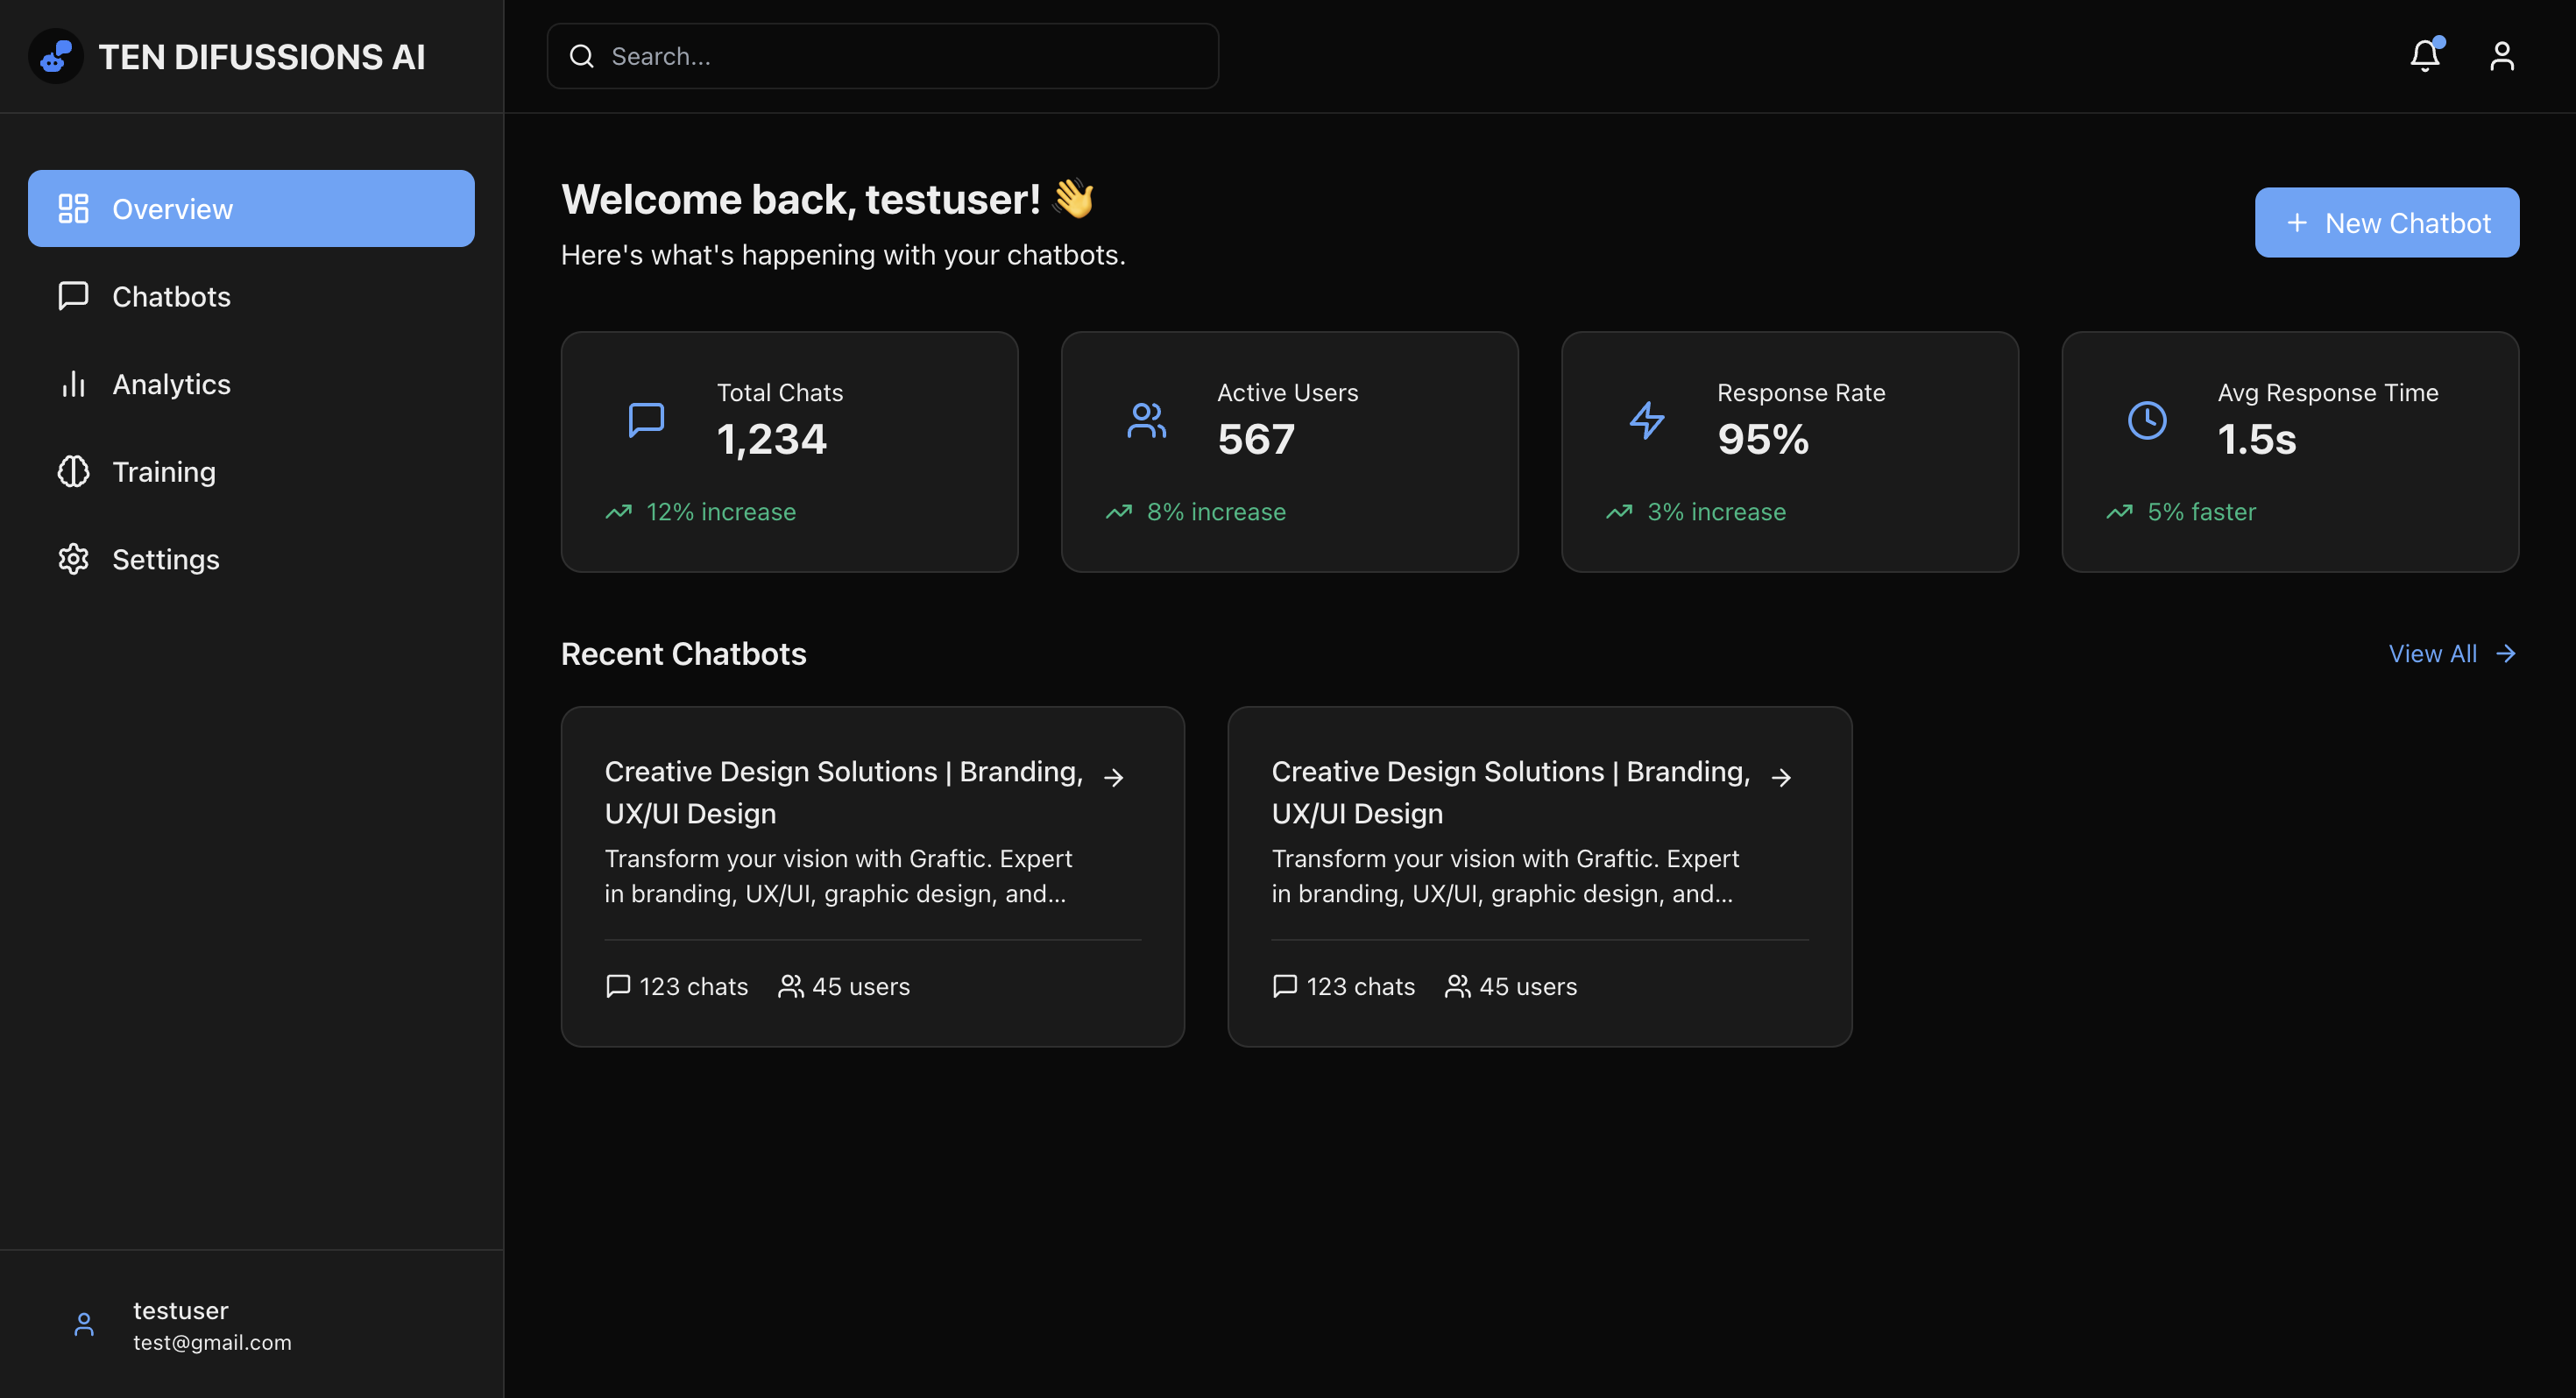Image resolution: width=2576 pixels, height=1398 pixels.
Task: Go to the Analytics section
Action: pyautogui.click(x=171, y=384)
